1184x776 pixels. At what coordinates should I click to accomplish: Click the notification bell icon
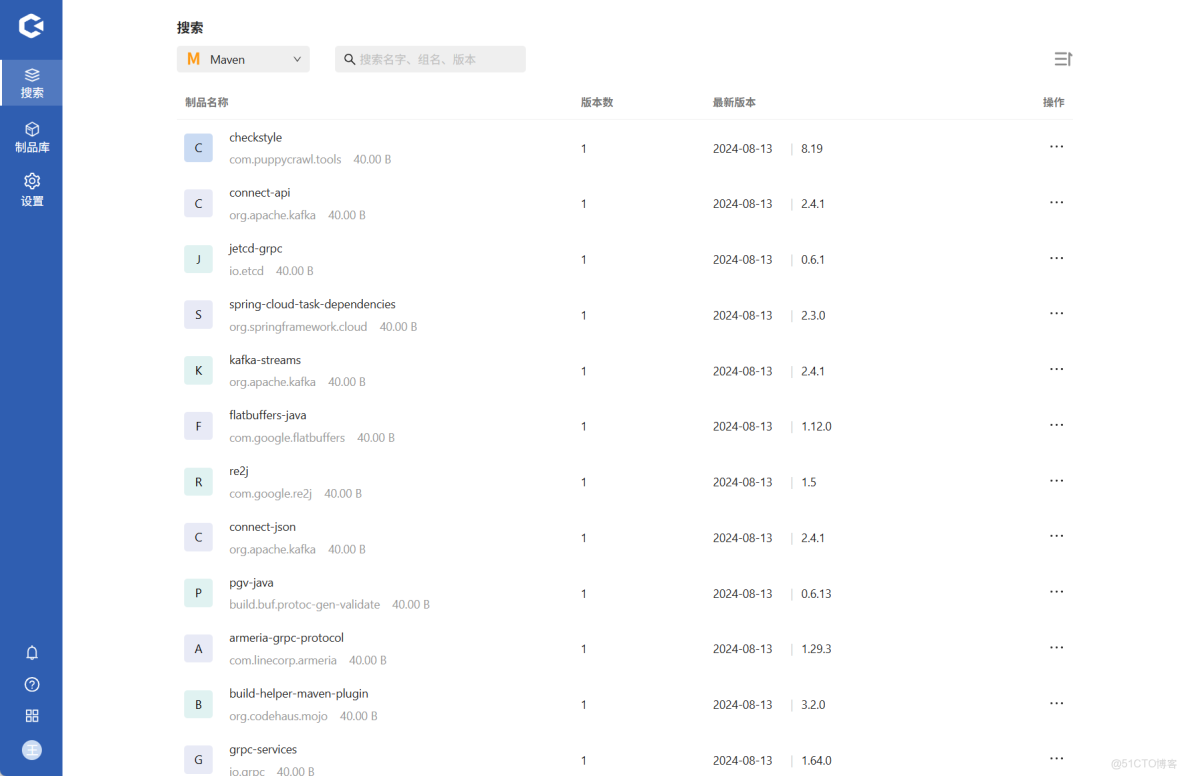pyautogui.click(x=31, y=652)
